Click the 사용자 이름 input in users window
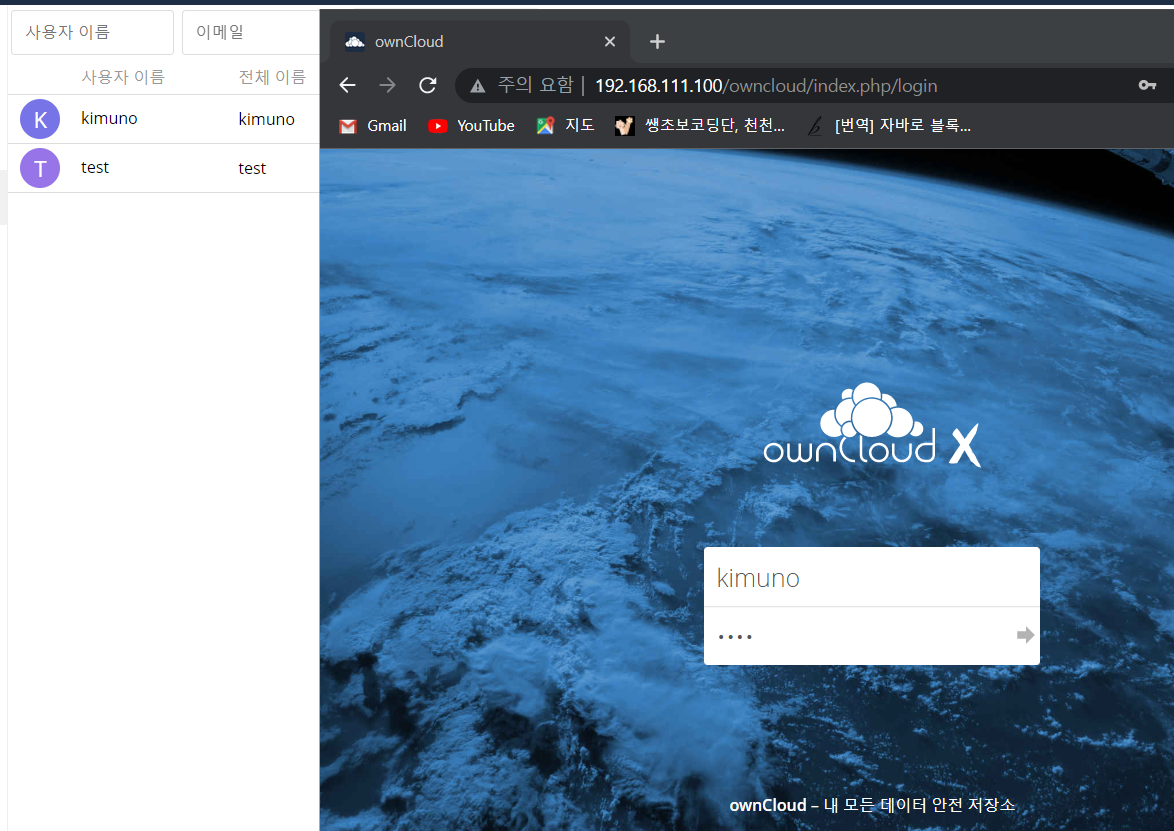This screenshot has height=831, width=1174. point(92,32)
